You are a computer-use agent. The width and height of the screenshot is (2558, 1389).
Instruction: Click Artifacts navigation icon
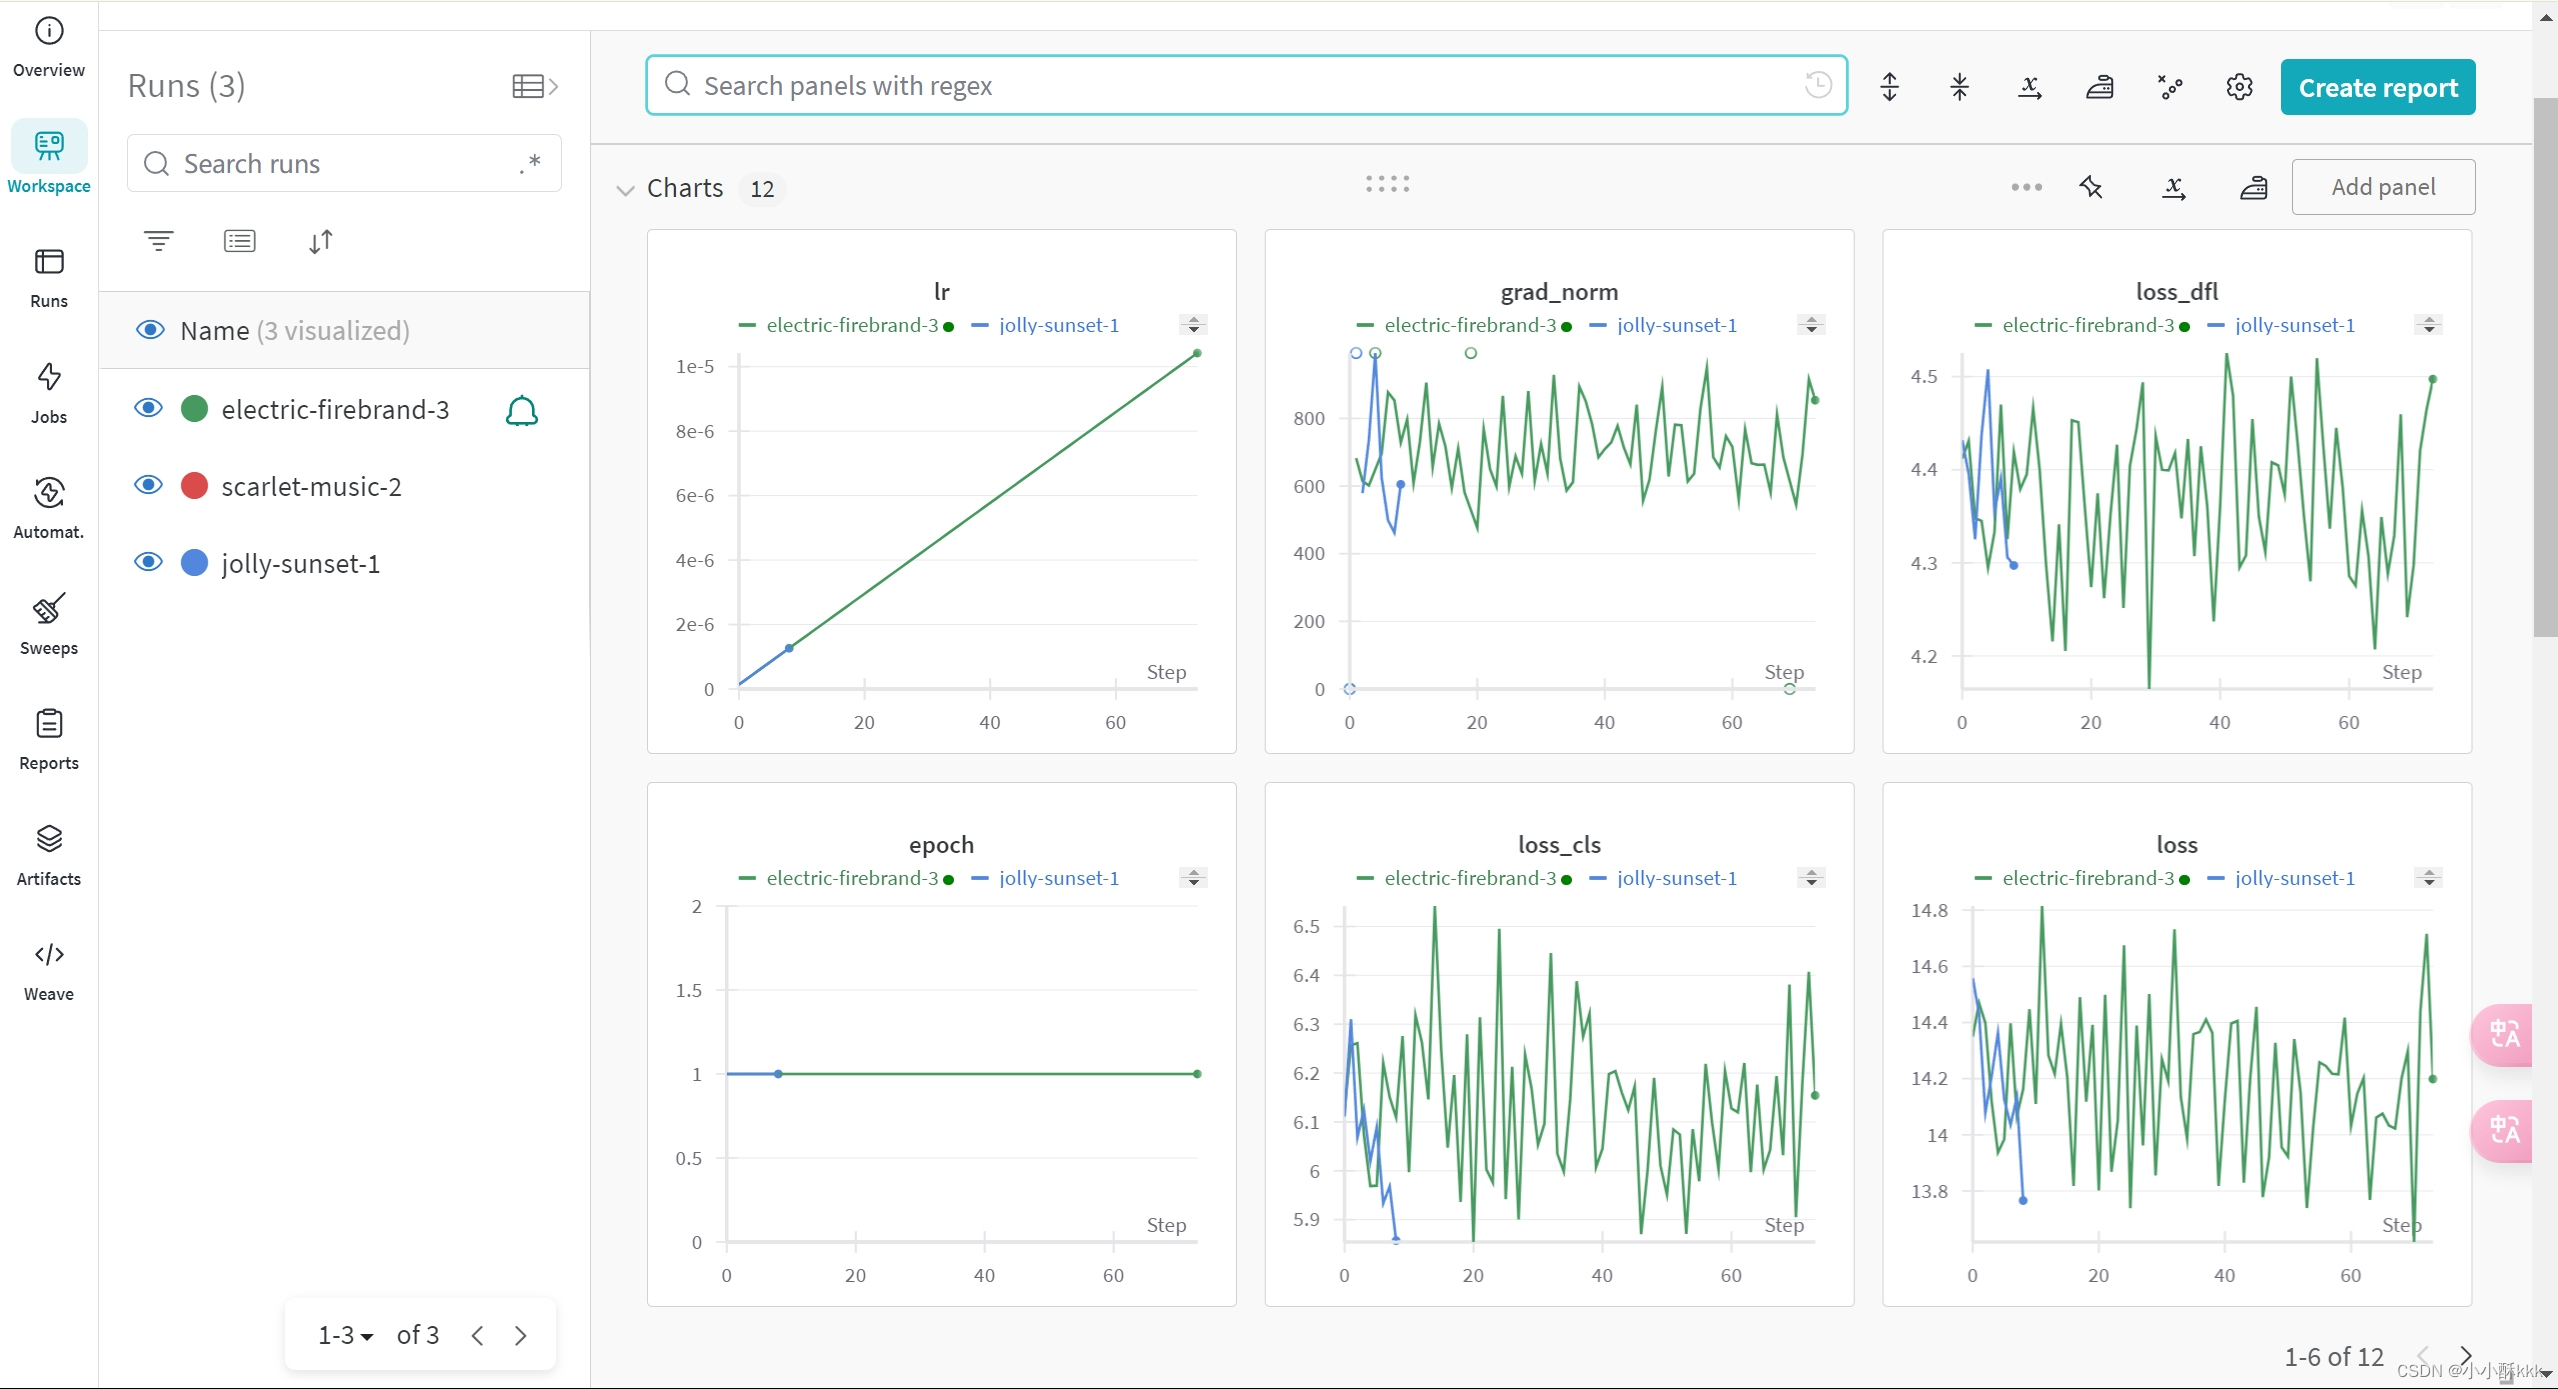(x=48, y=840)
